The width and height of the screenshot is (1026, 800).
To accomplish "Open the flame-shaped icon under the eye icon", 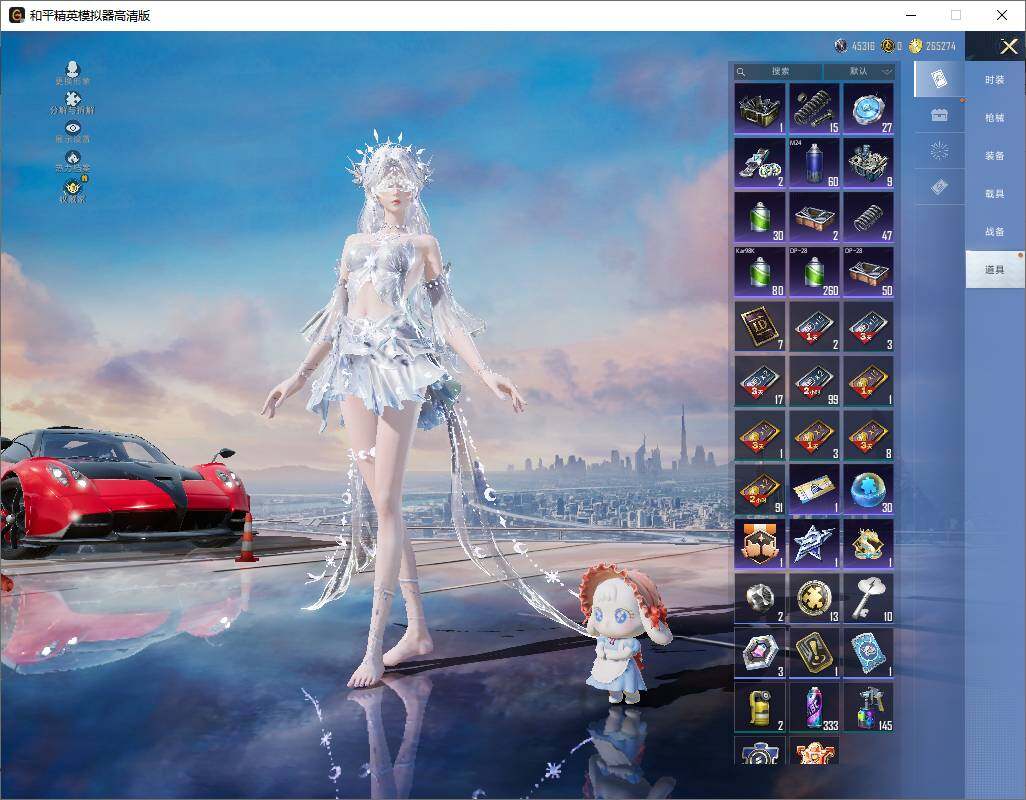I will pos(73,161).
